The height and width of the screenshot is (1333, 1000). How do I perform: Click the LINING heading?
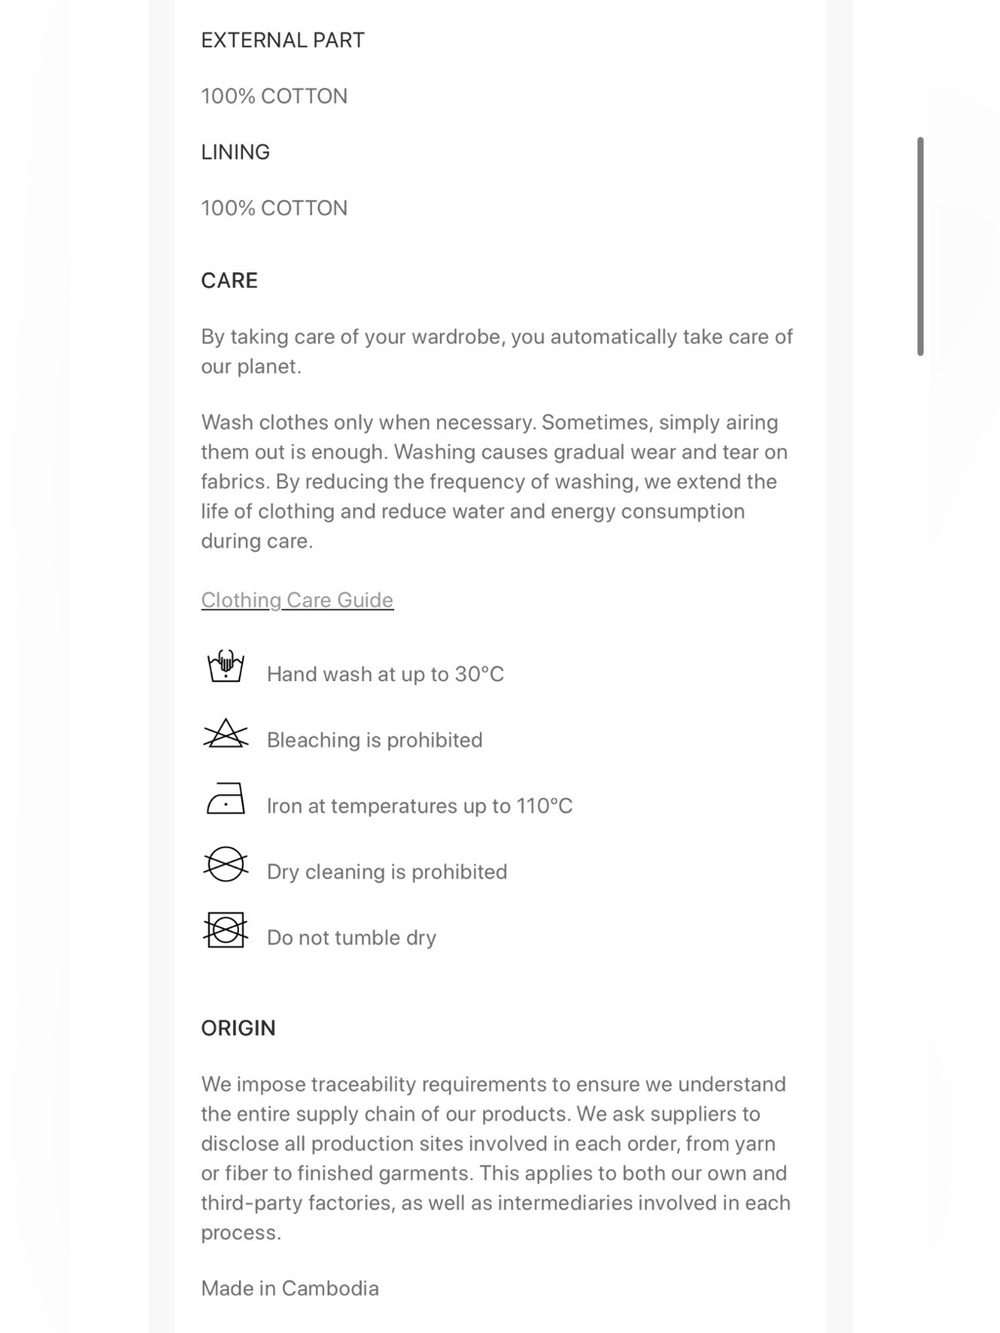click(235, 152)
